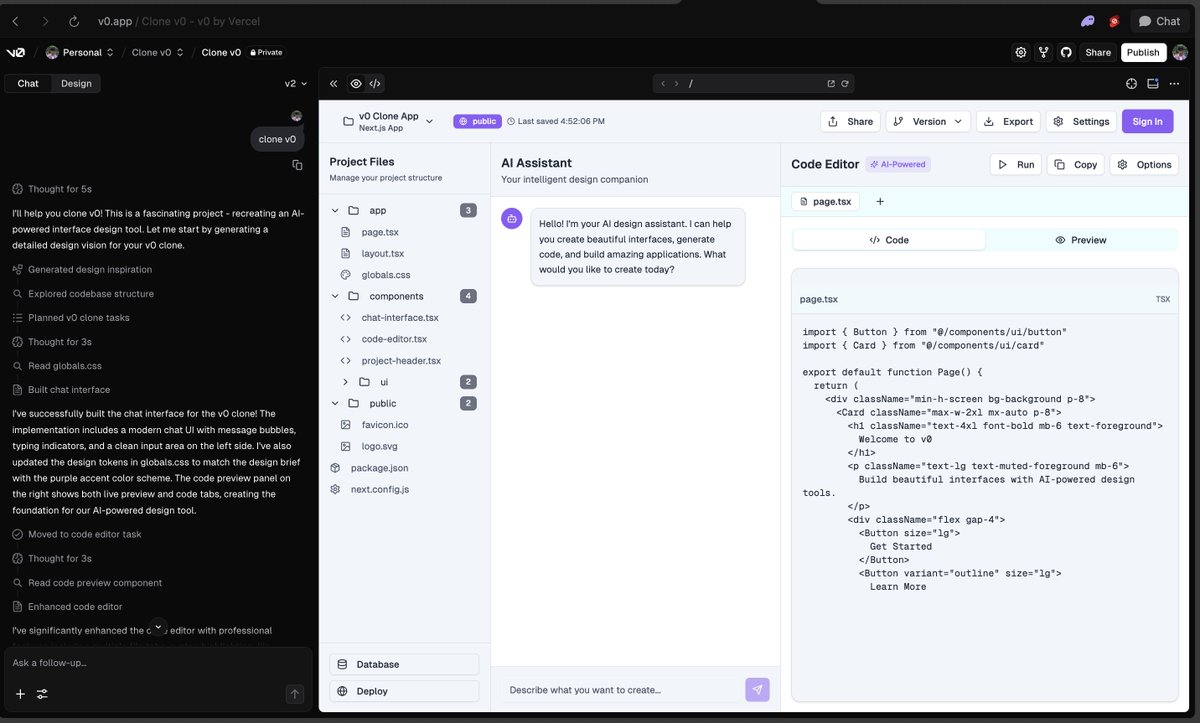Click the device view icon beside fullscreen

pyautogui.click(x=1153, y=84)
